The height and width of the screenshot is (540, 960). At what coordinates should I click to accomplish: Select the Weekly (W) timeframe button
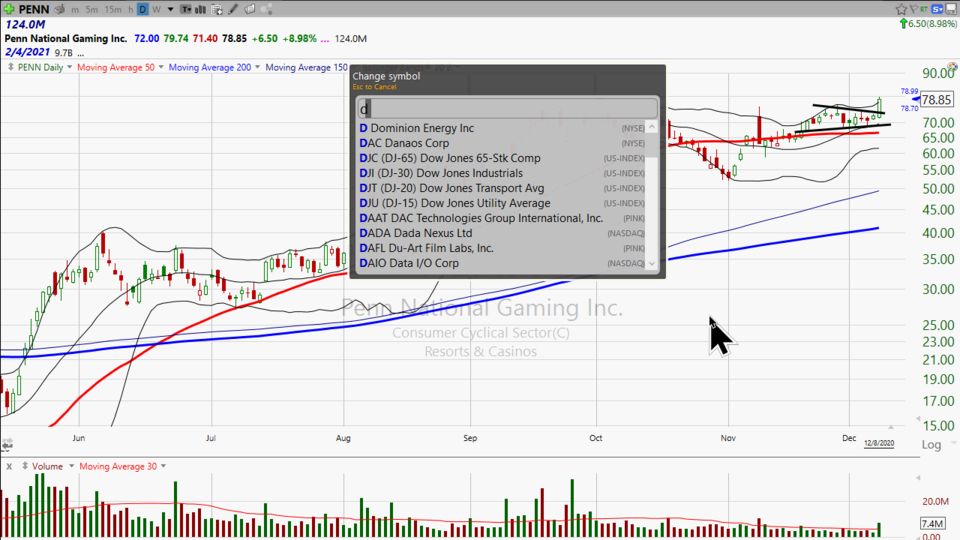156,9
